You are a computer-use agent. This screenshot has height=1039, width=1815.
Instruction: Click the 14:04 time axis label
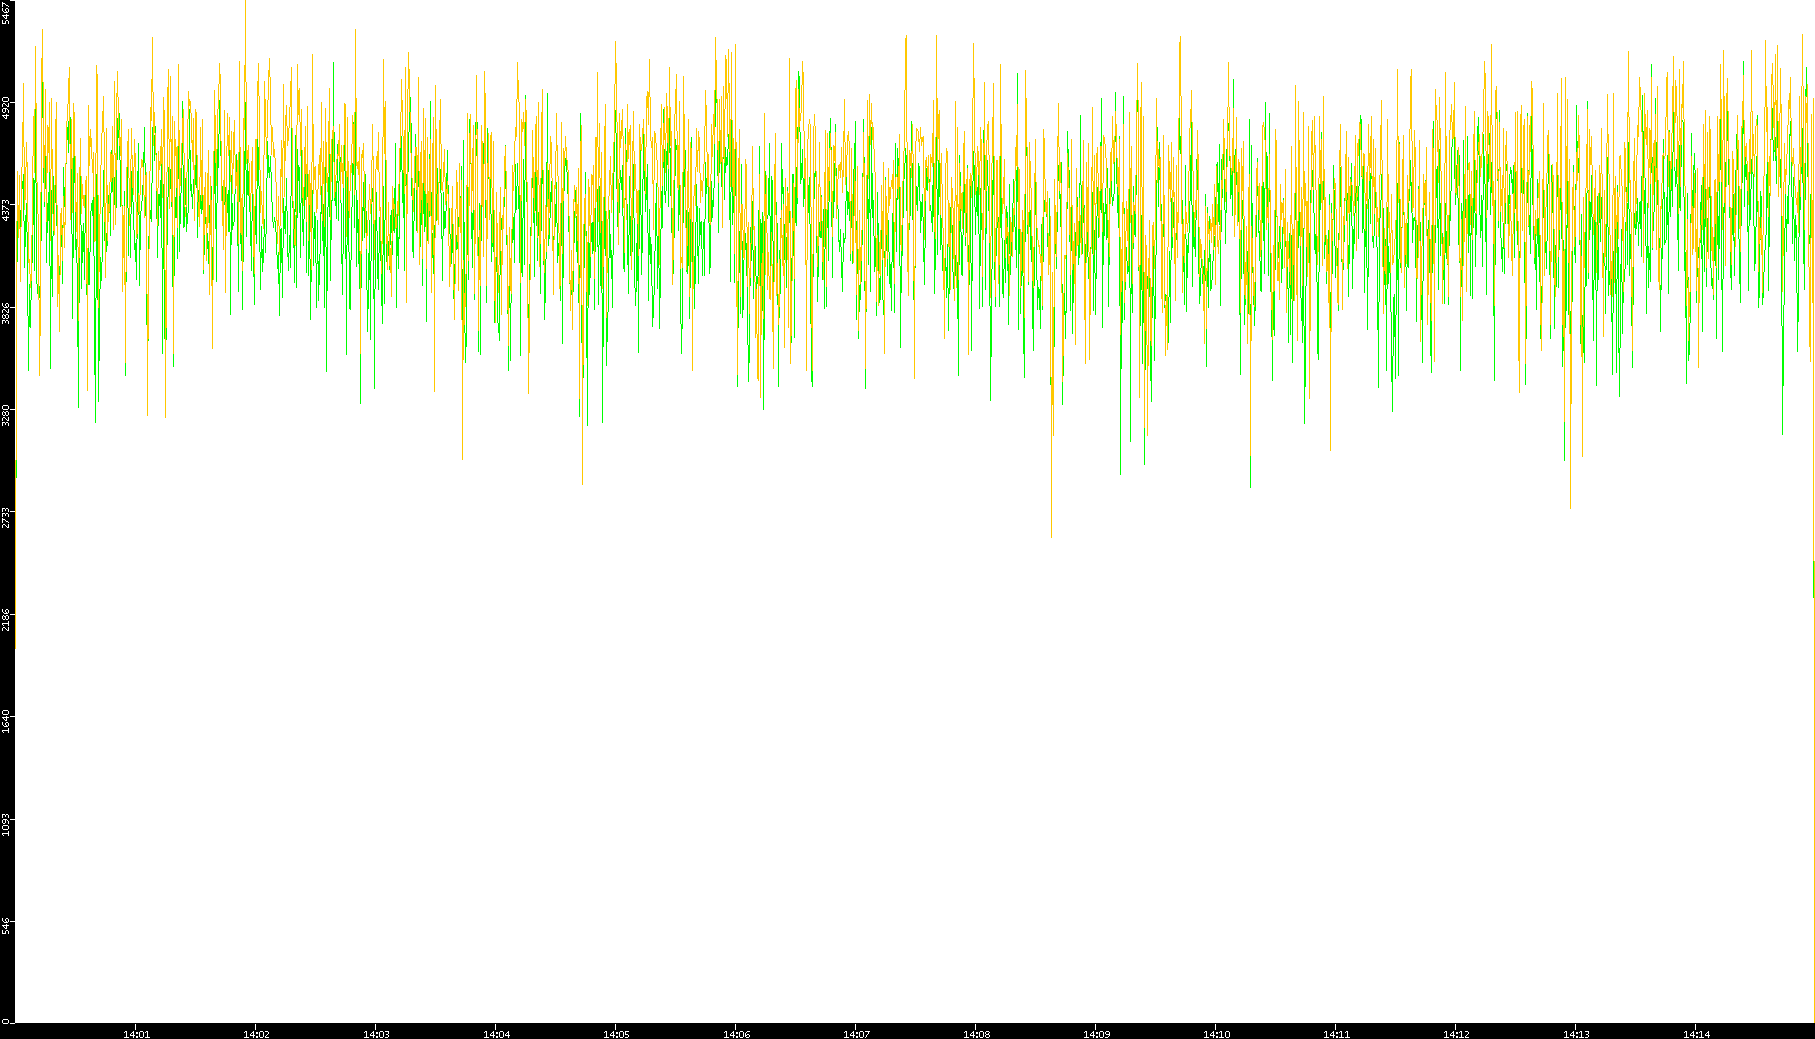click(x=496, y=1034)
